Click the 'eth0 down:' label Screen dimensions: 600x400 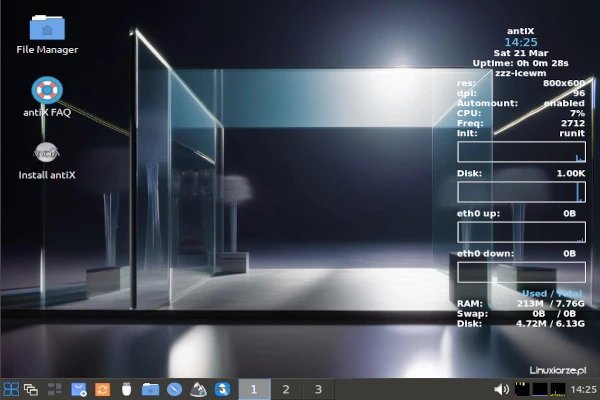point(485,253)
